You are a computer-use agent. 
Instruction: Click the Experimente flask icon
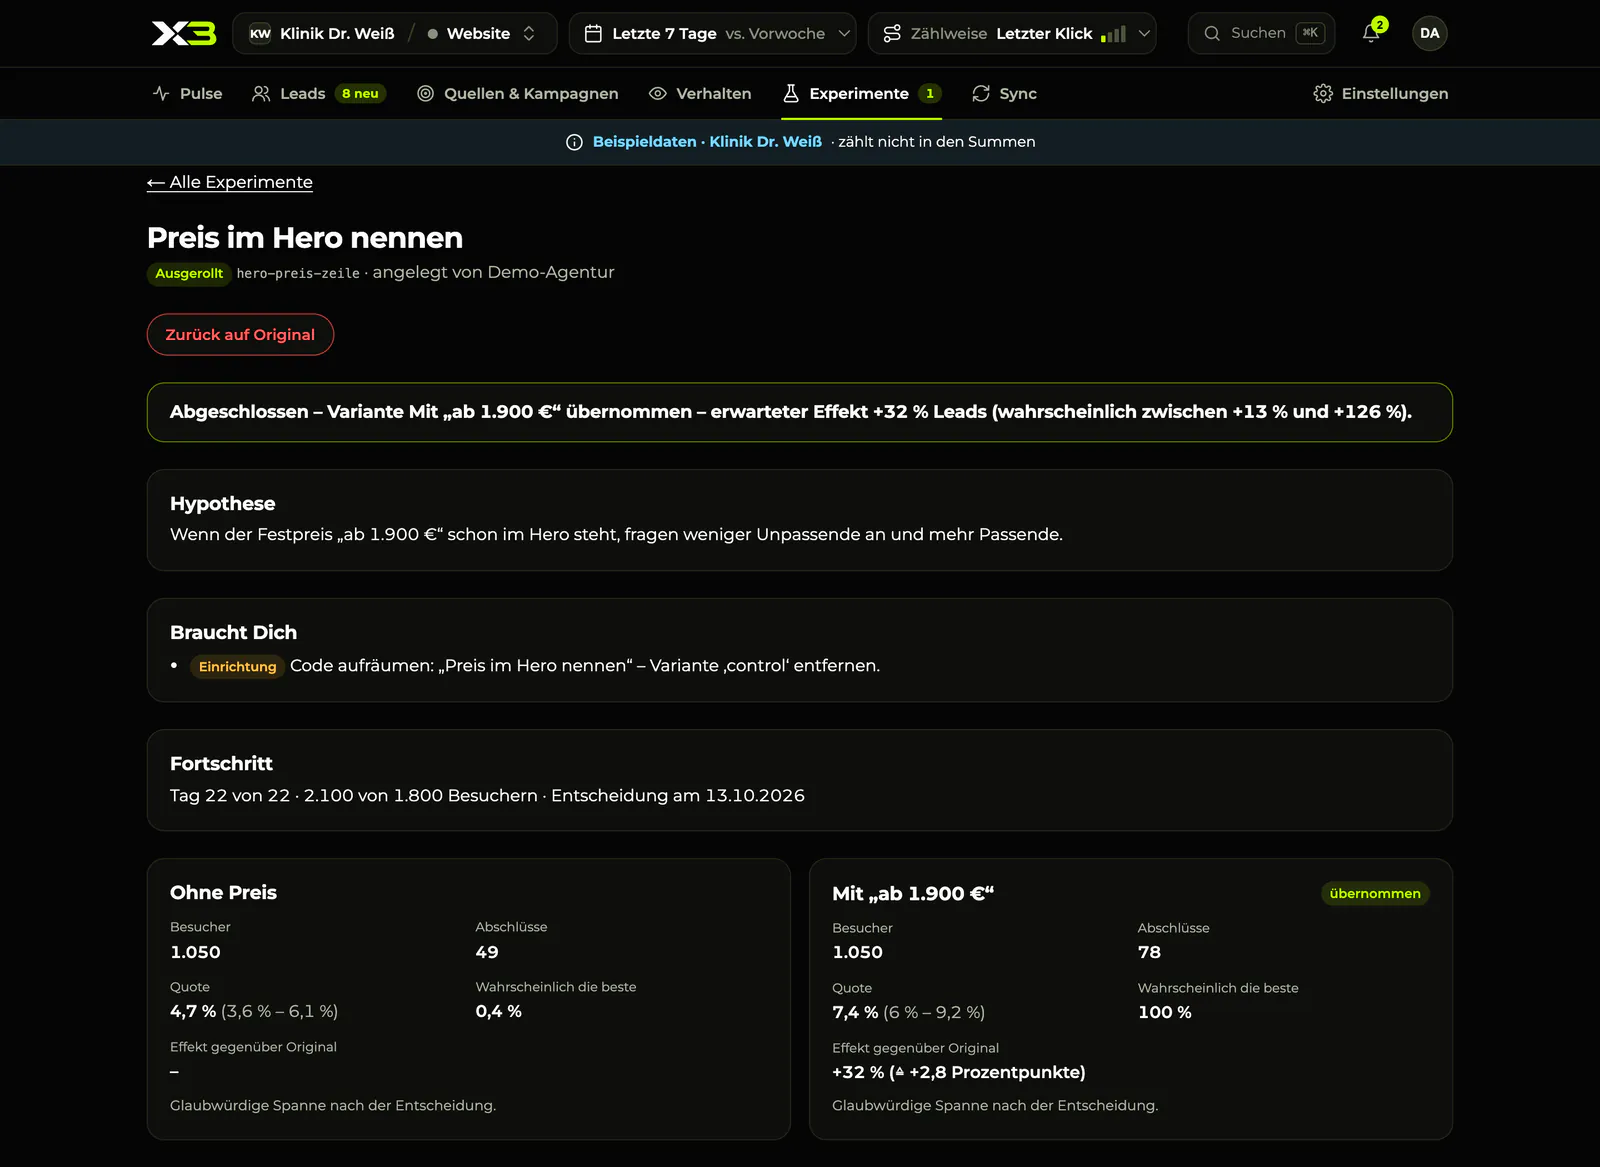pyautogui.click(x=791, y=93)
